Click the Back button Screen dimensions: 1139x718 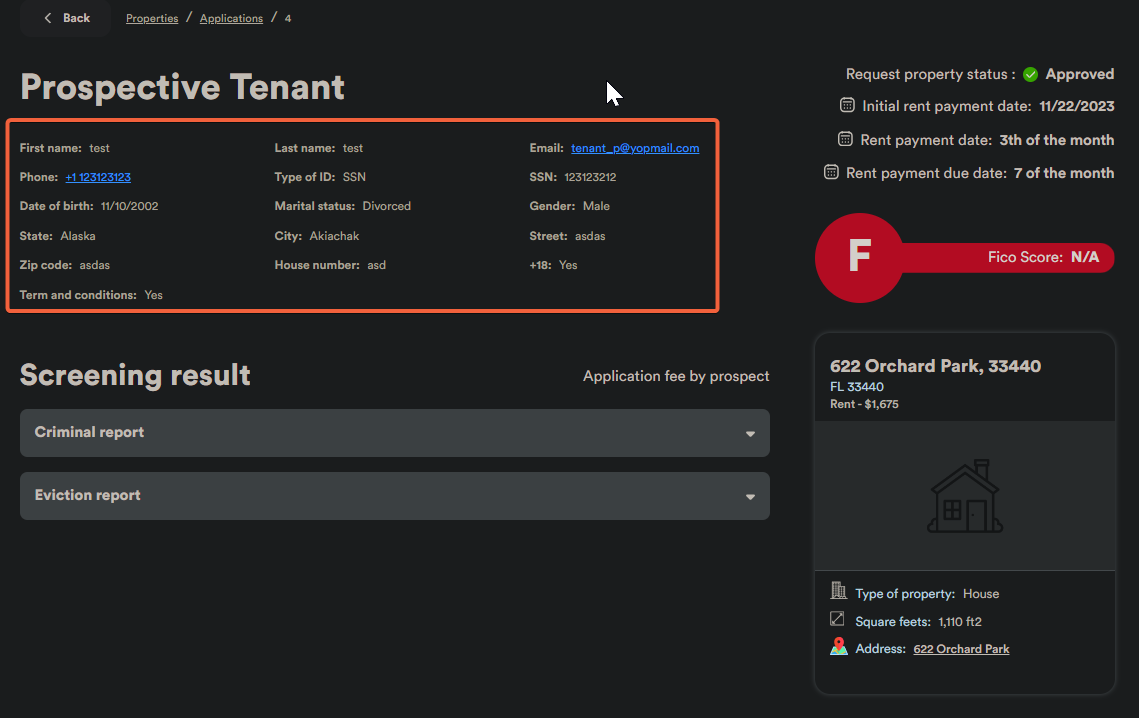tap(66, 18)
